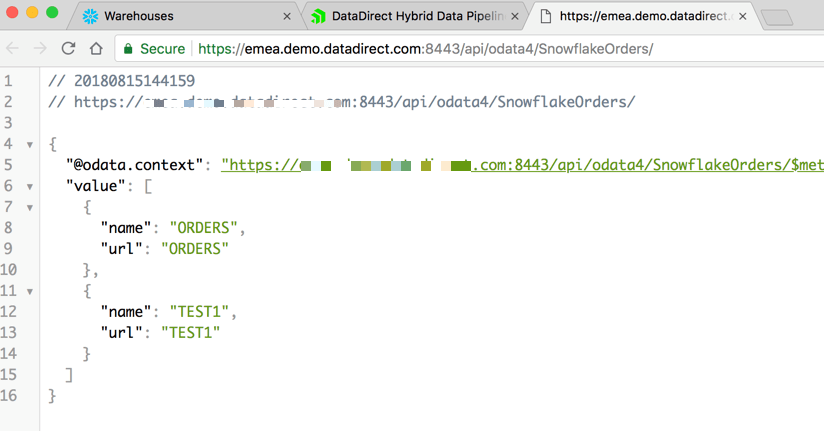Screen dimensions: 824x431
Task: Click the DataDirect Hybrid Data Pipeline tab icon
Action: pos(318,16)
